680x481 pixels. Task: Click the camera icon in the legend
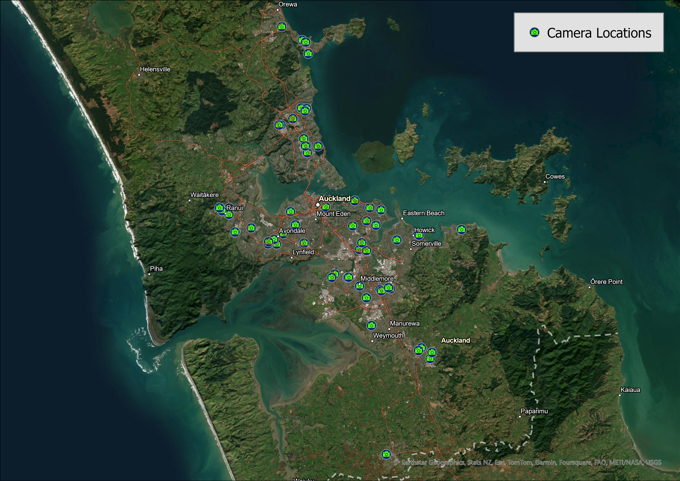pos(534,33)
